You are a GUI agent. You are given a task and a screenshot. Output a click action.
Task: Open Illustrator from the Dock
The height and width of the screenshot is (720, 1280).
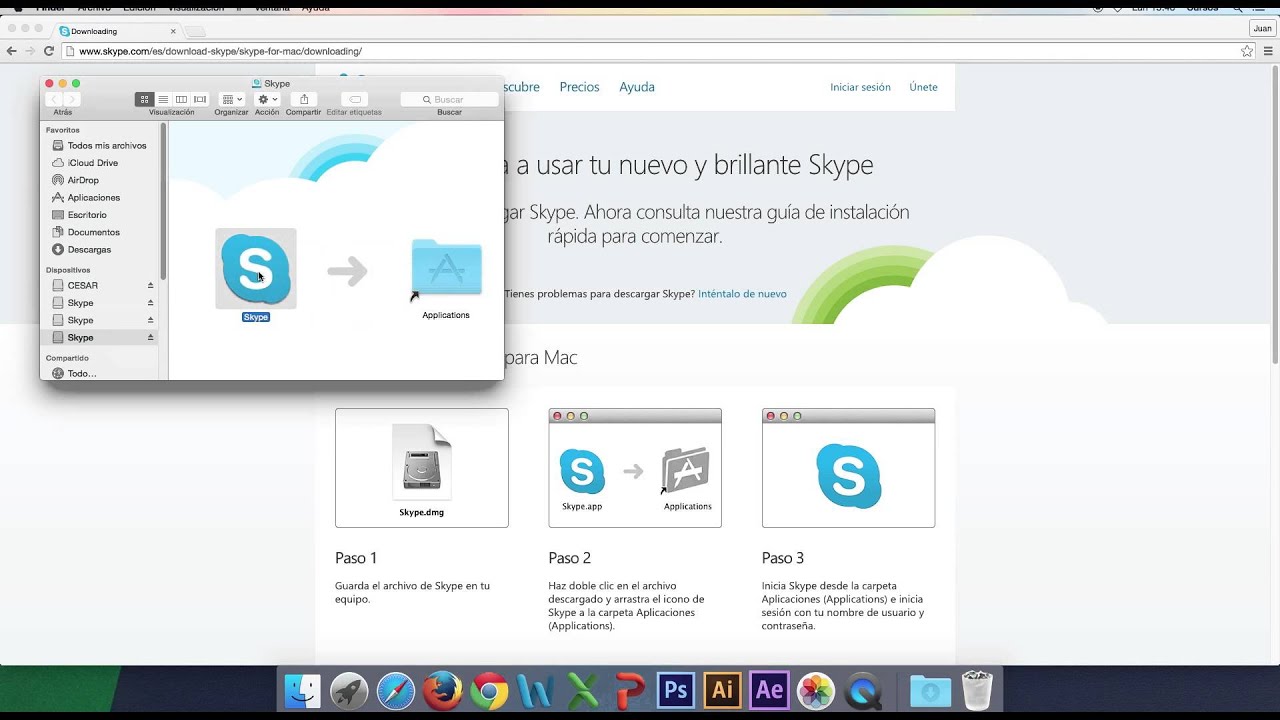click(x=723, y=691)
